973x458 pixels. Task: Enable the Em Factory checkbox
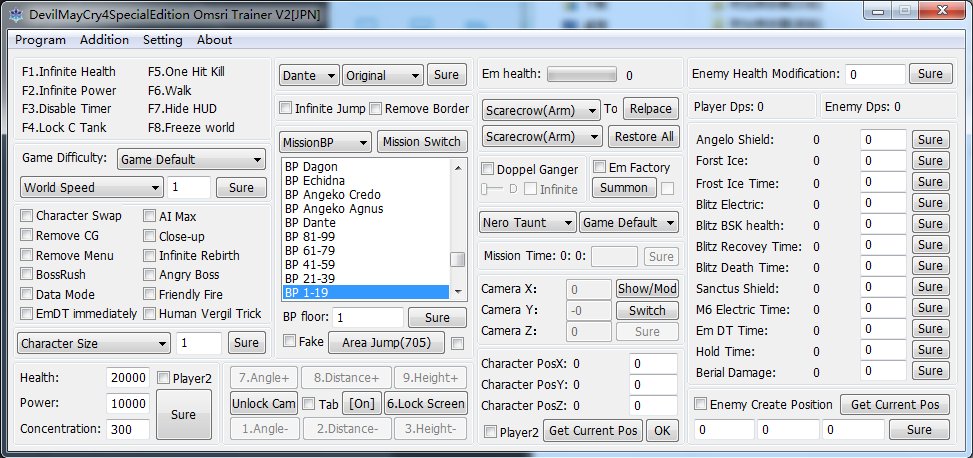coord(599,167)
